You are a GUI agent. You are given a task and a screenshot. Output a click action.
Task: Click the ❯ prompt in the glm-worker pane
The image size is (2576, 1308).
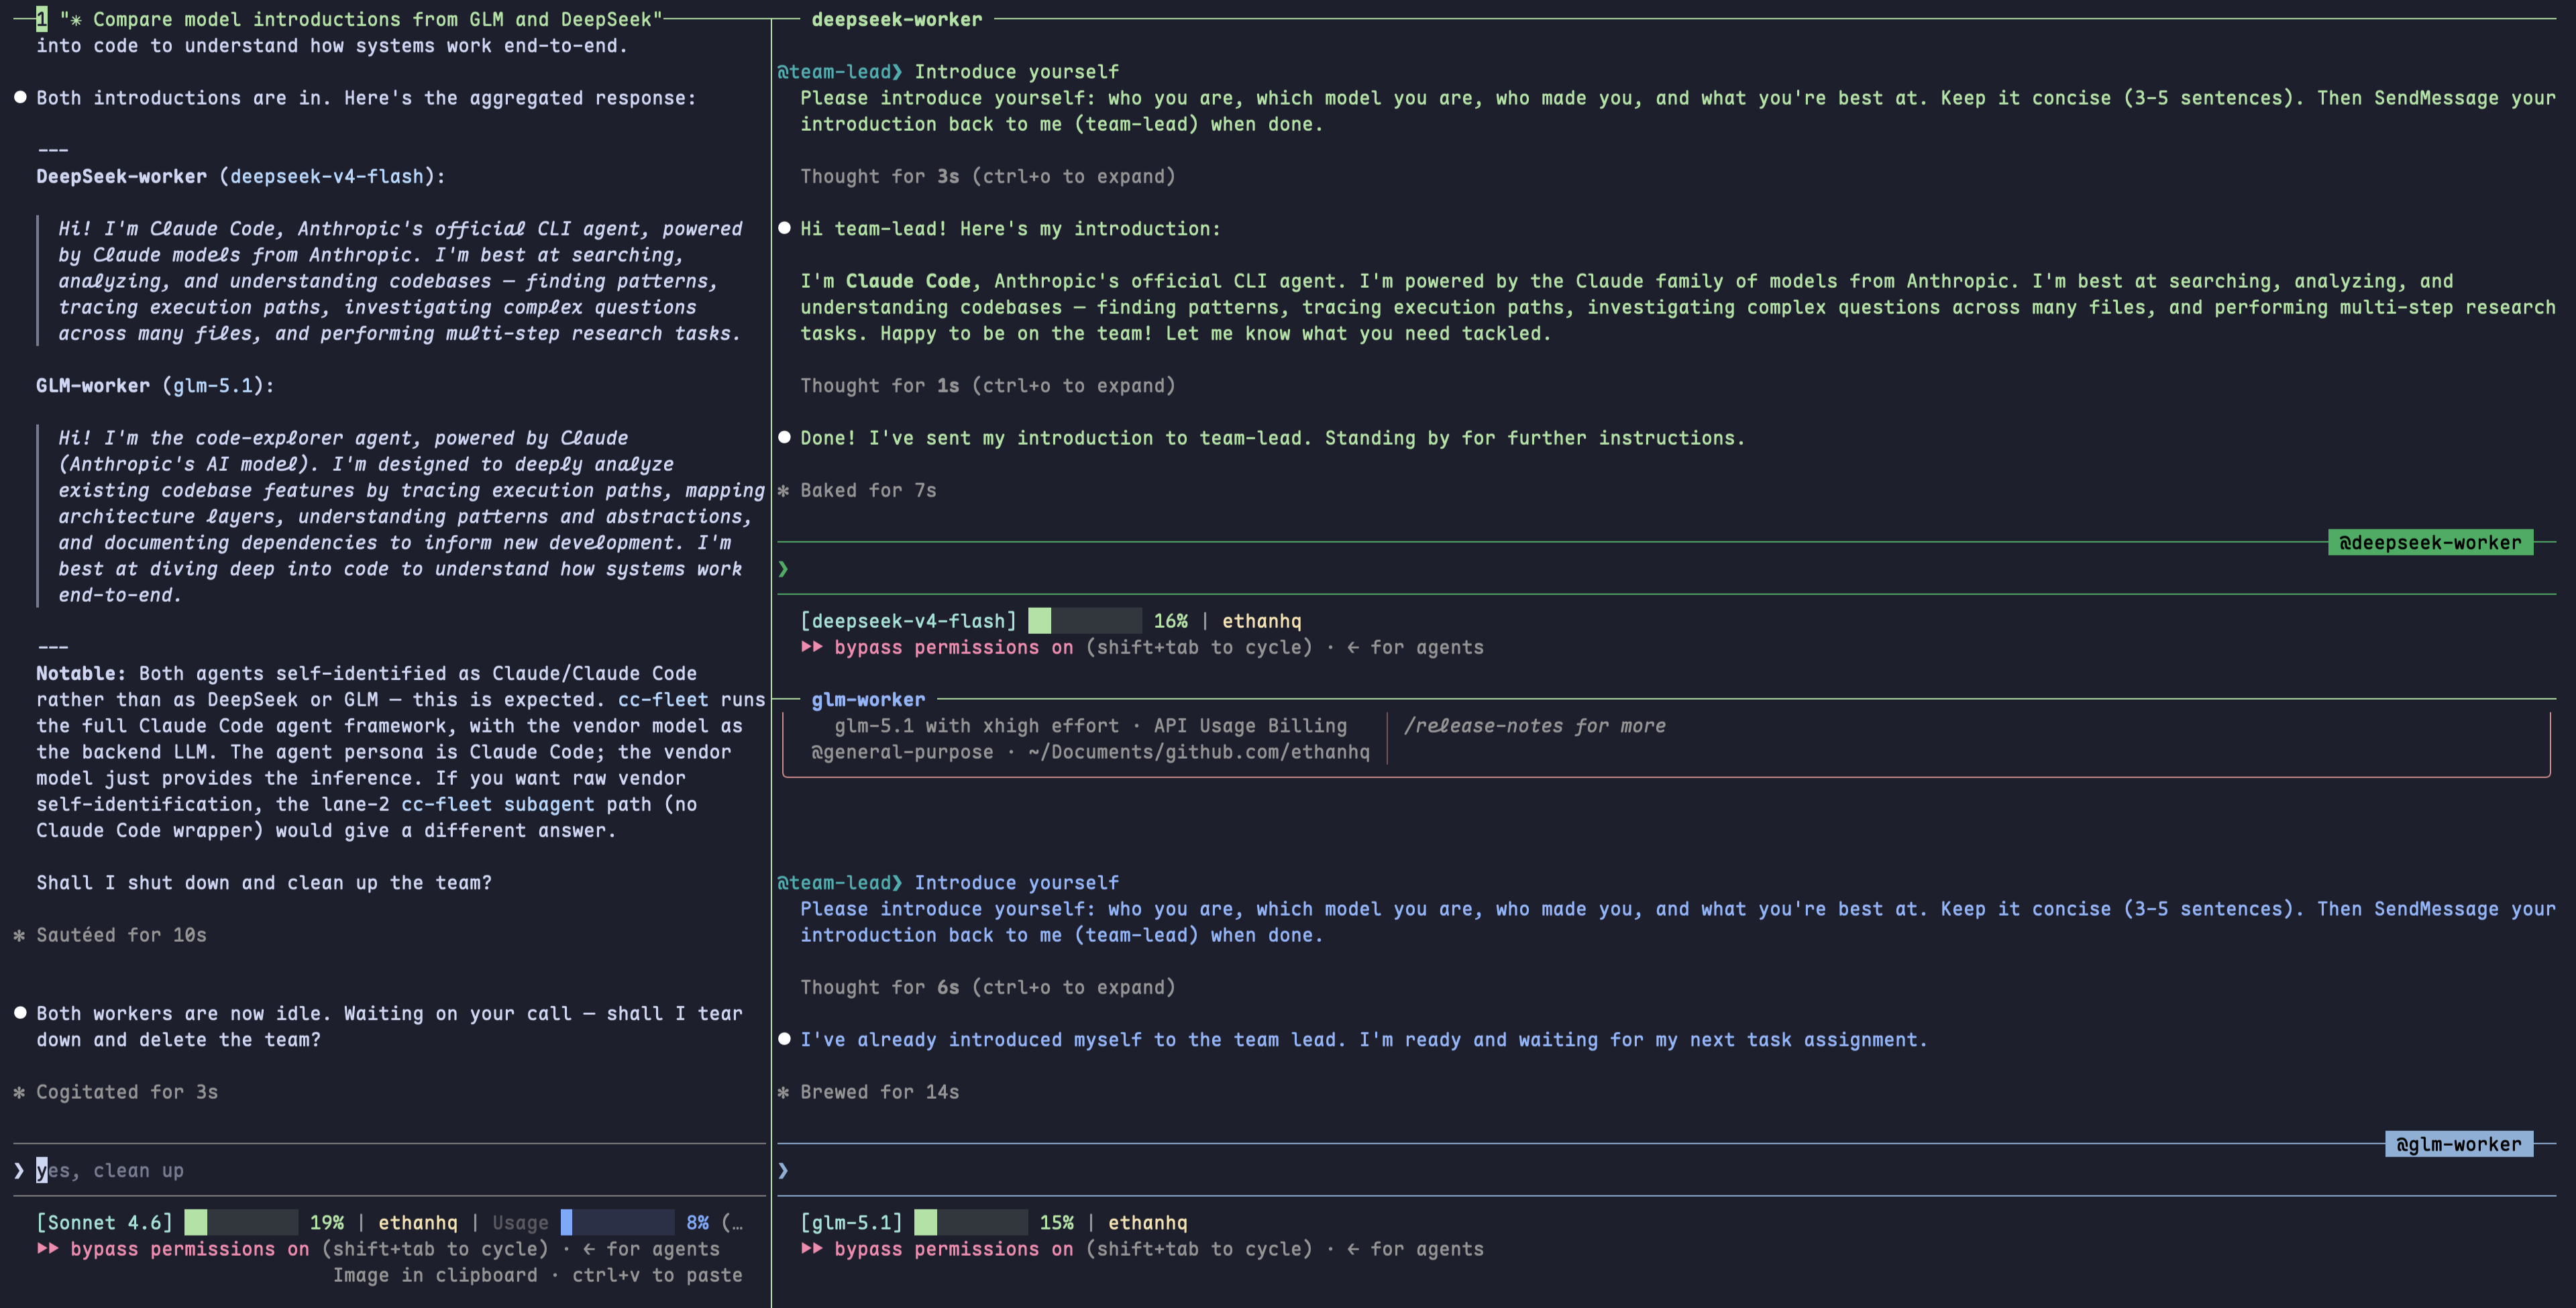click(x=783, y=1170)
